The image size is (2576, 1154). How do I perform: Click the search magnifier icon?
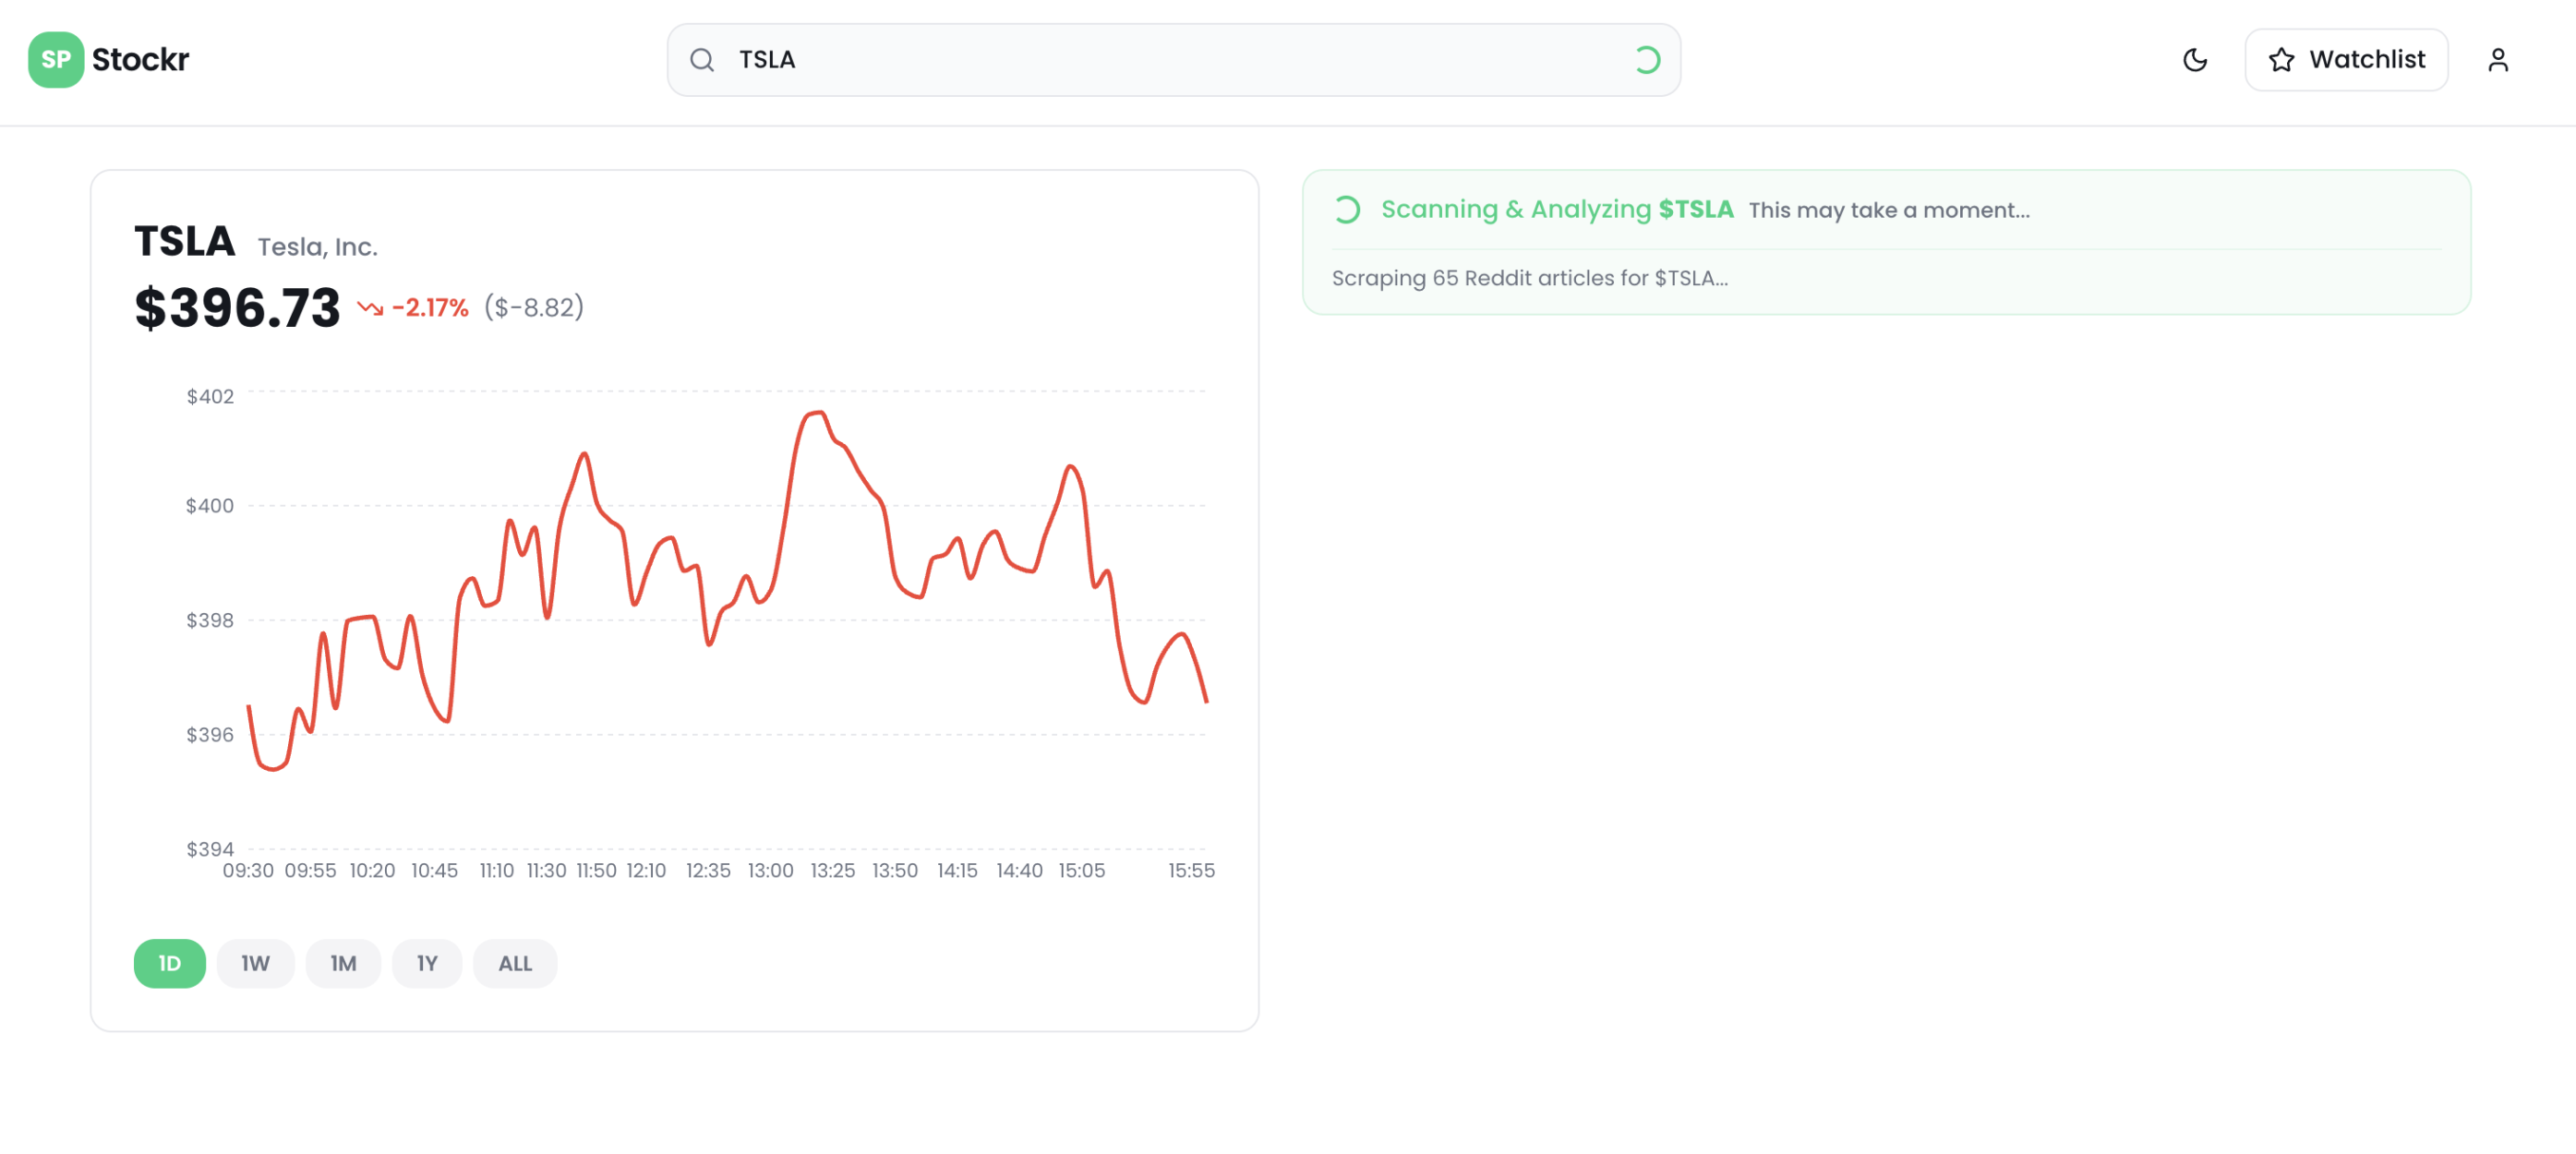click(702, 60)
